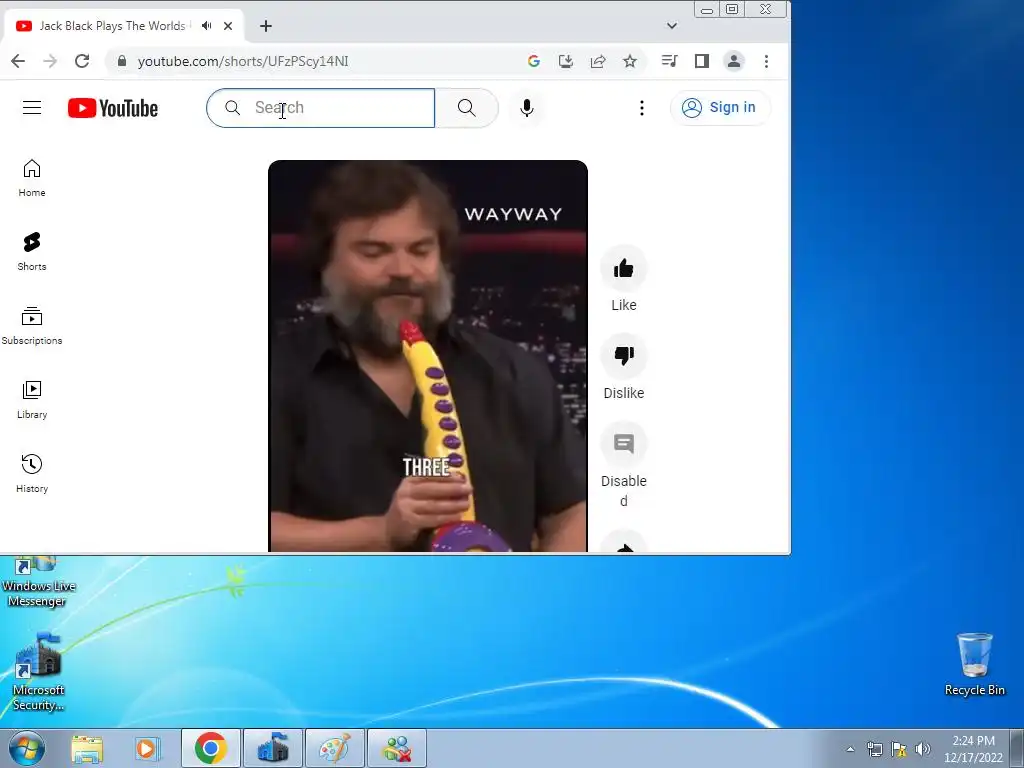The width and height of the screenshot is (1024, 768).
Task: View site info via padlock icon
Action: pyautogui.click(x=121, y=61)
